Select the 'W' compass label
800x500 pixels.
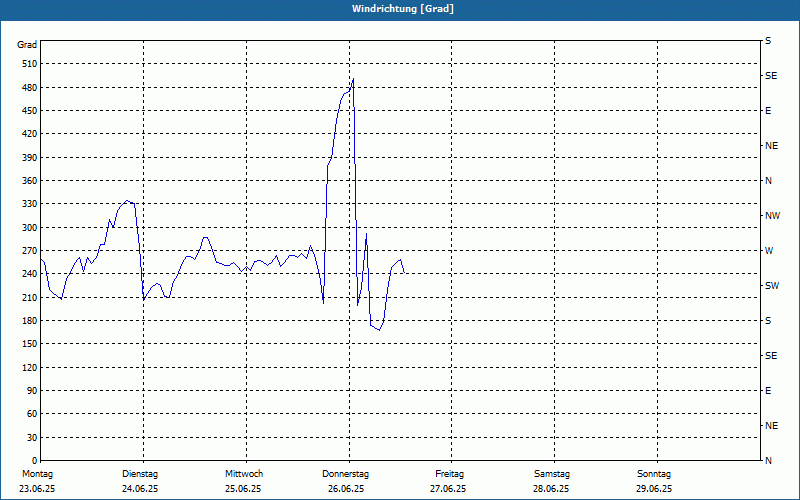769,251
